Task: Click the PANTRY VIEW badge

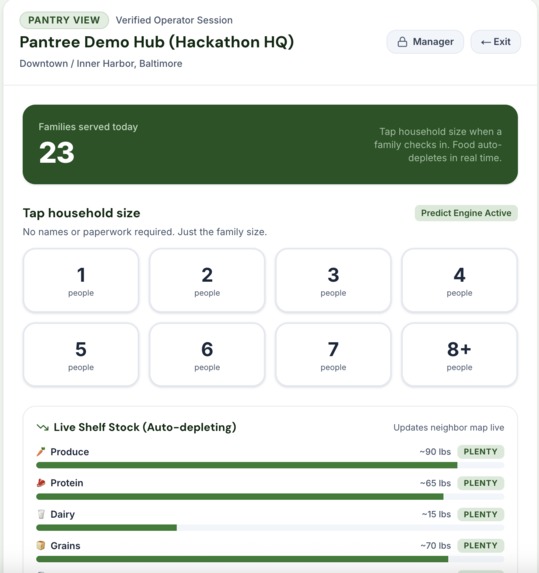Action: tap(64, 20)
